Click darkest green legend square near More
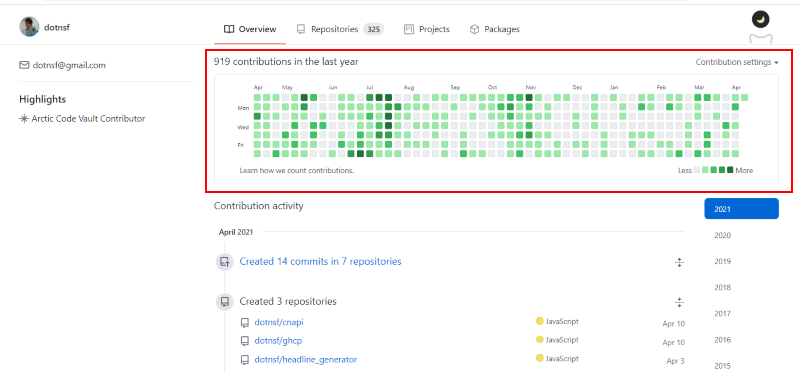Screen dimensions: 800x373 click(x=730, y=170)
